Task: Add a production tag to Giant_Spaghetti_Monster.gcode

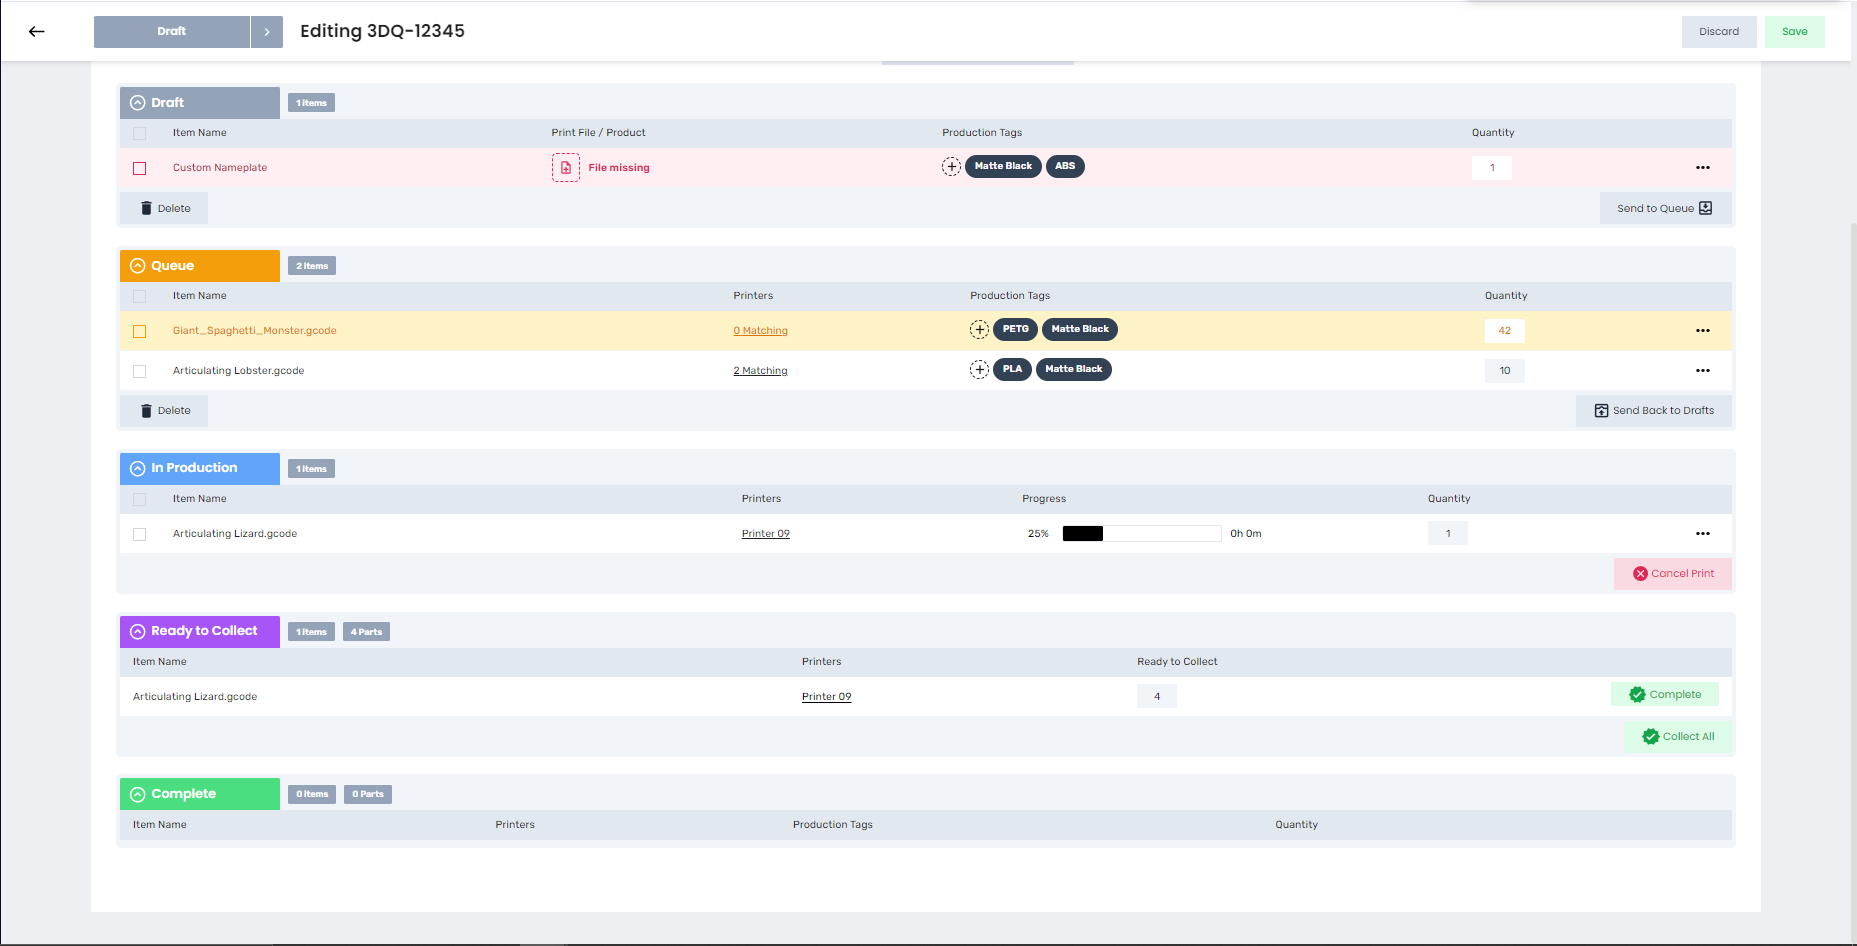Action: [979, 329]
